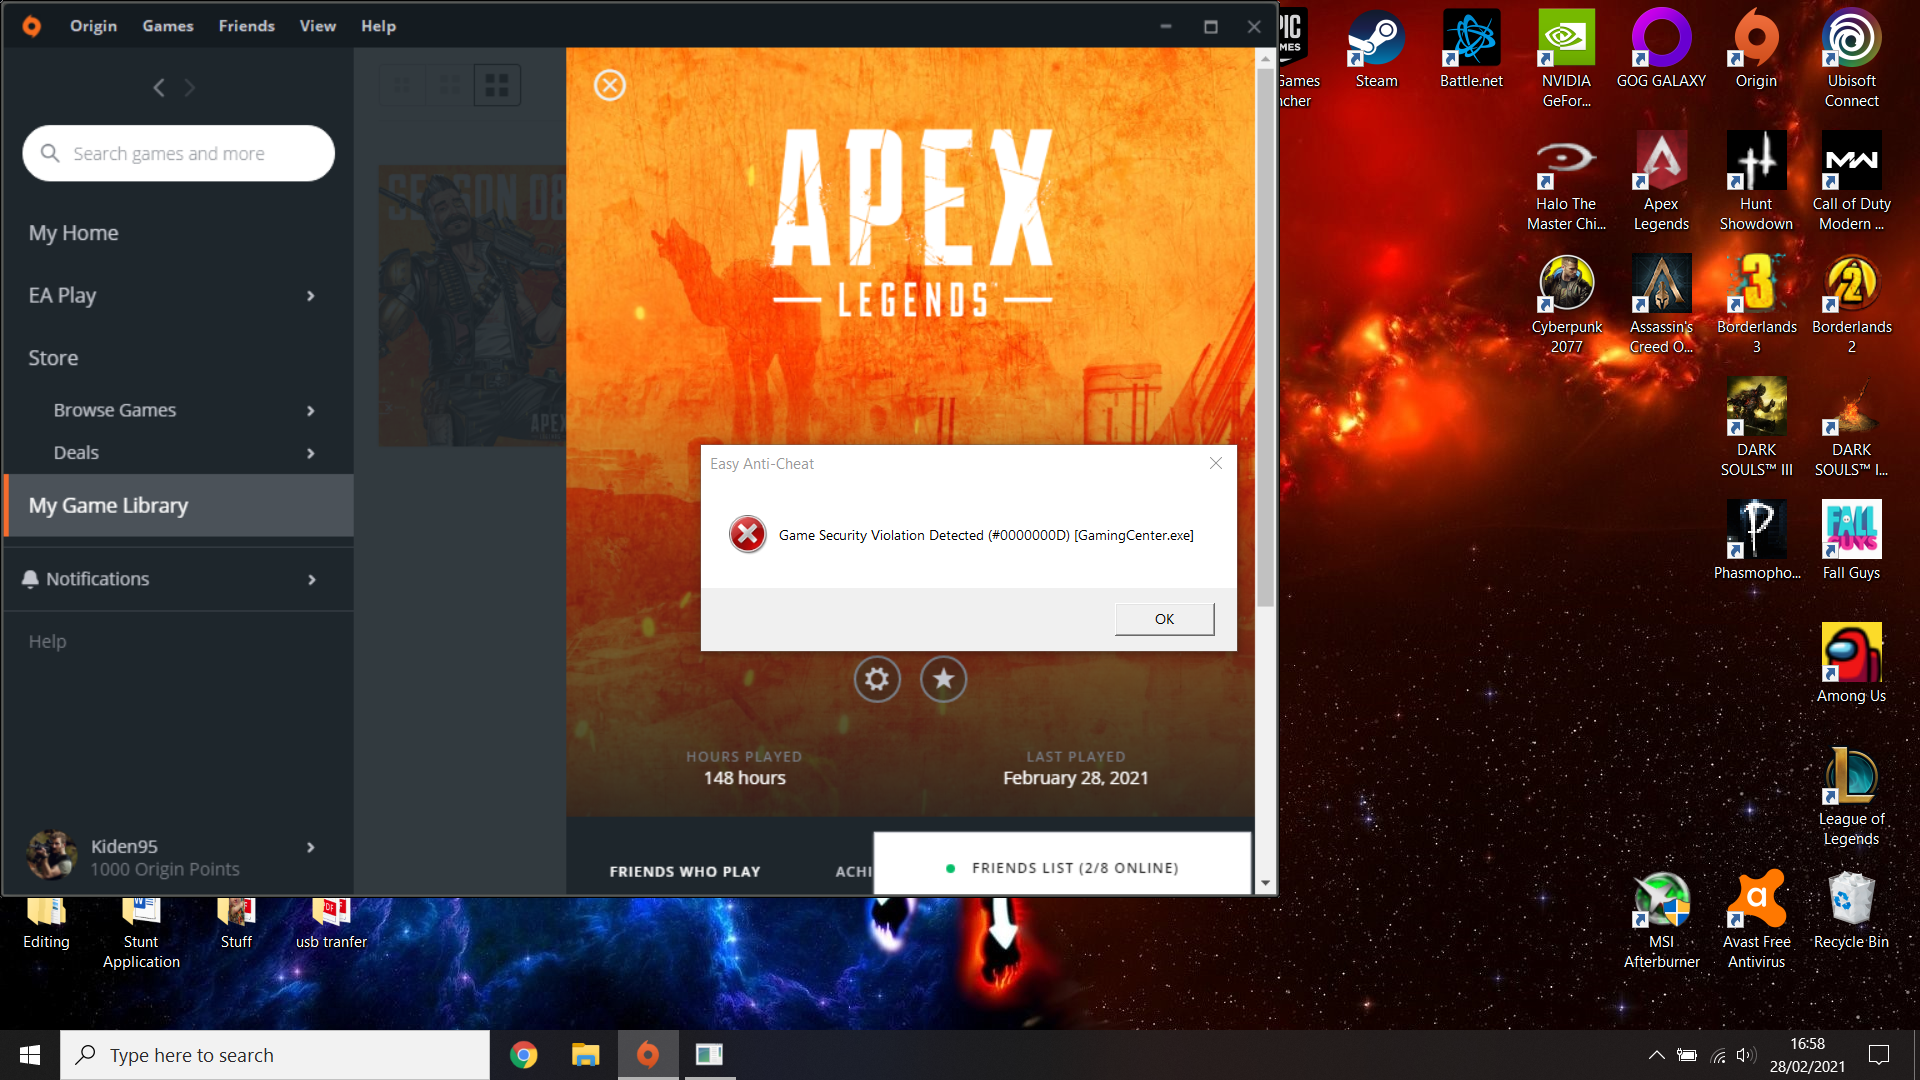
Task: Select the Cyberpunk 2077 desktop icon
Action: (1566, 305)
